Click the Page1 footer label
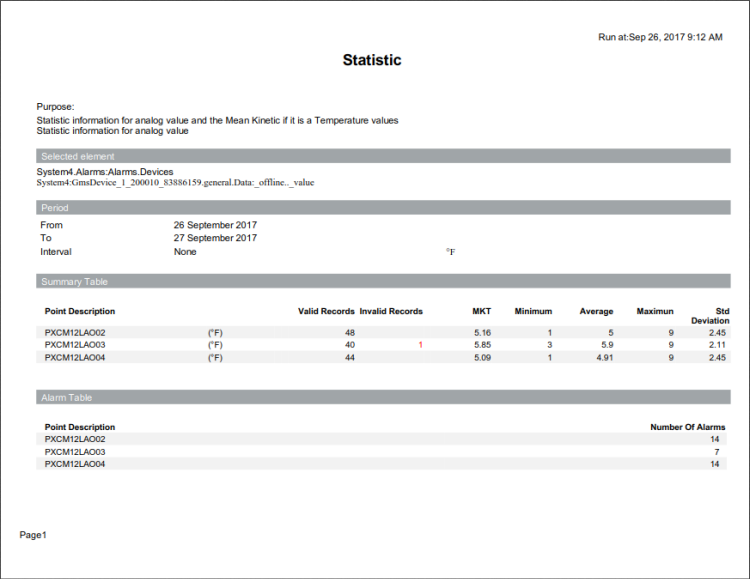750x579 pixels. point(33,535)
